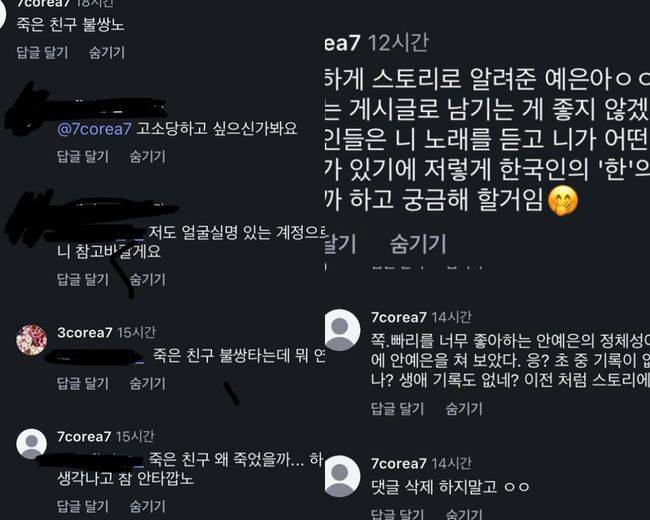Hide the 안타깝노 comment by 7corea7
This screenshot has width=650, height=520.
(x=148, y=506)
